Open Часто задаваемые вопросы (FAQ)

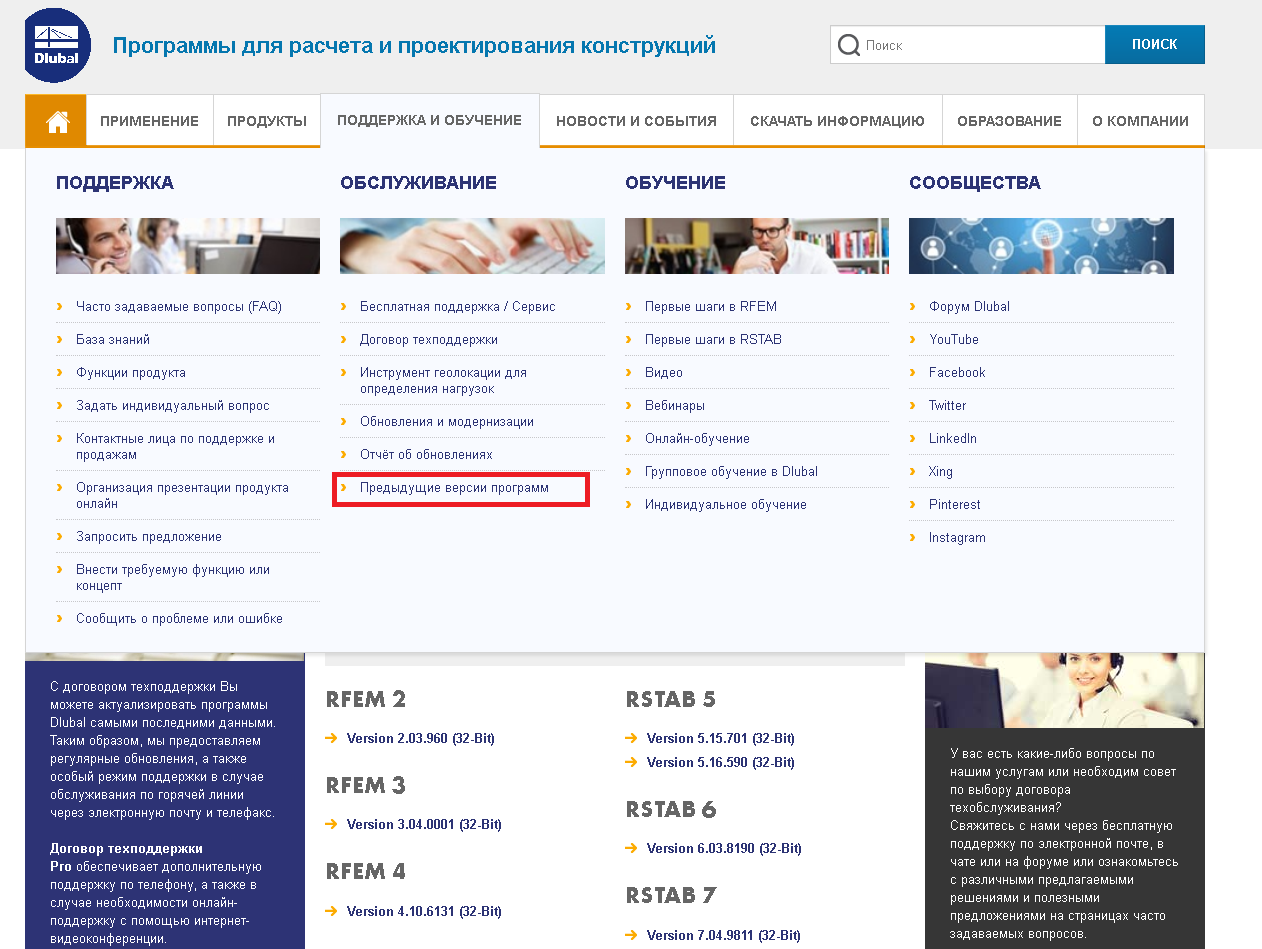(x=178, y=306)
